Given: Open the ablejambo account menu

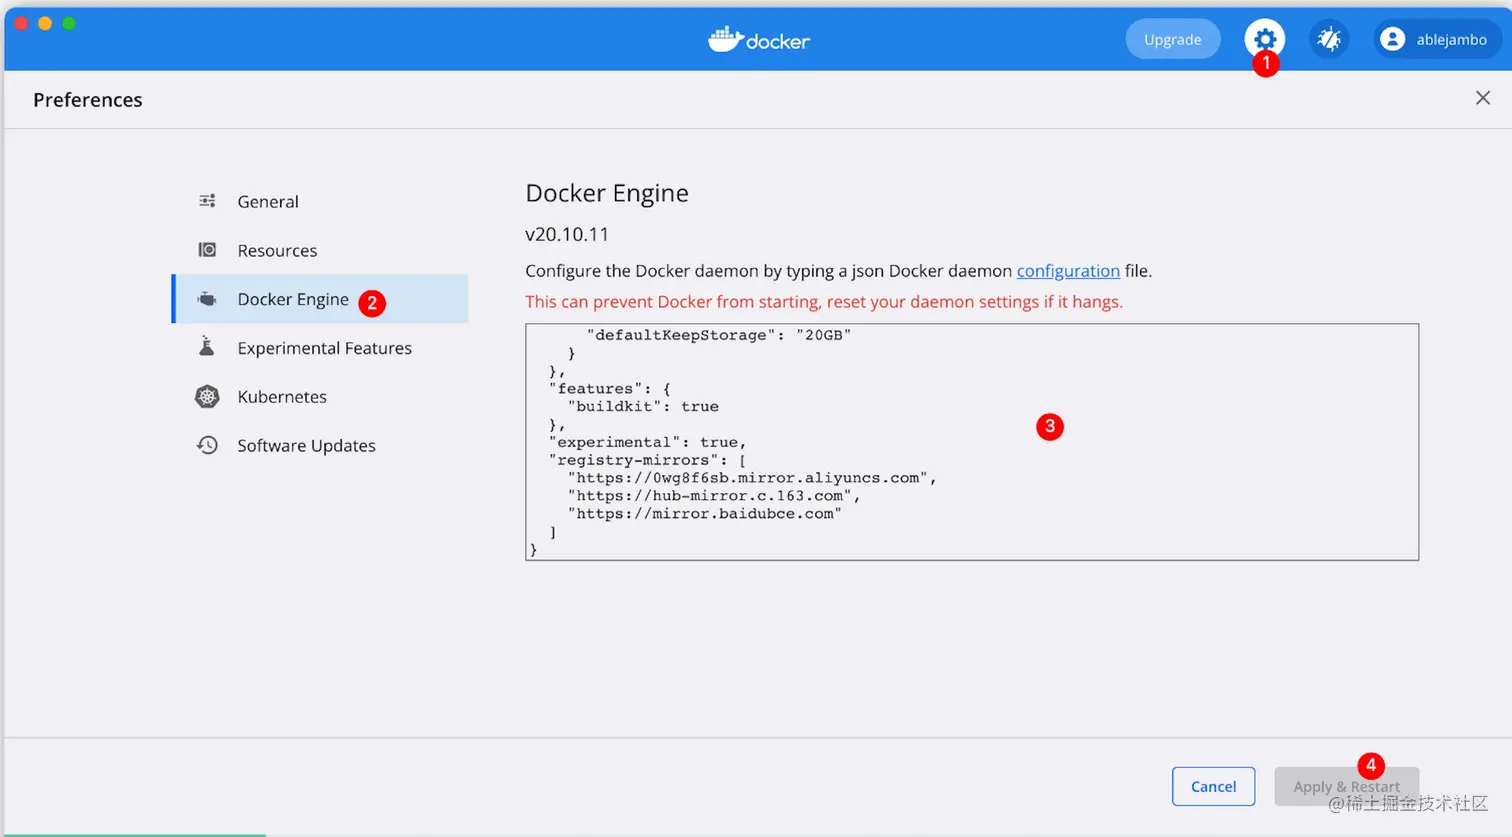Looking at the screenshot, I should (1437, 39).
